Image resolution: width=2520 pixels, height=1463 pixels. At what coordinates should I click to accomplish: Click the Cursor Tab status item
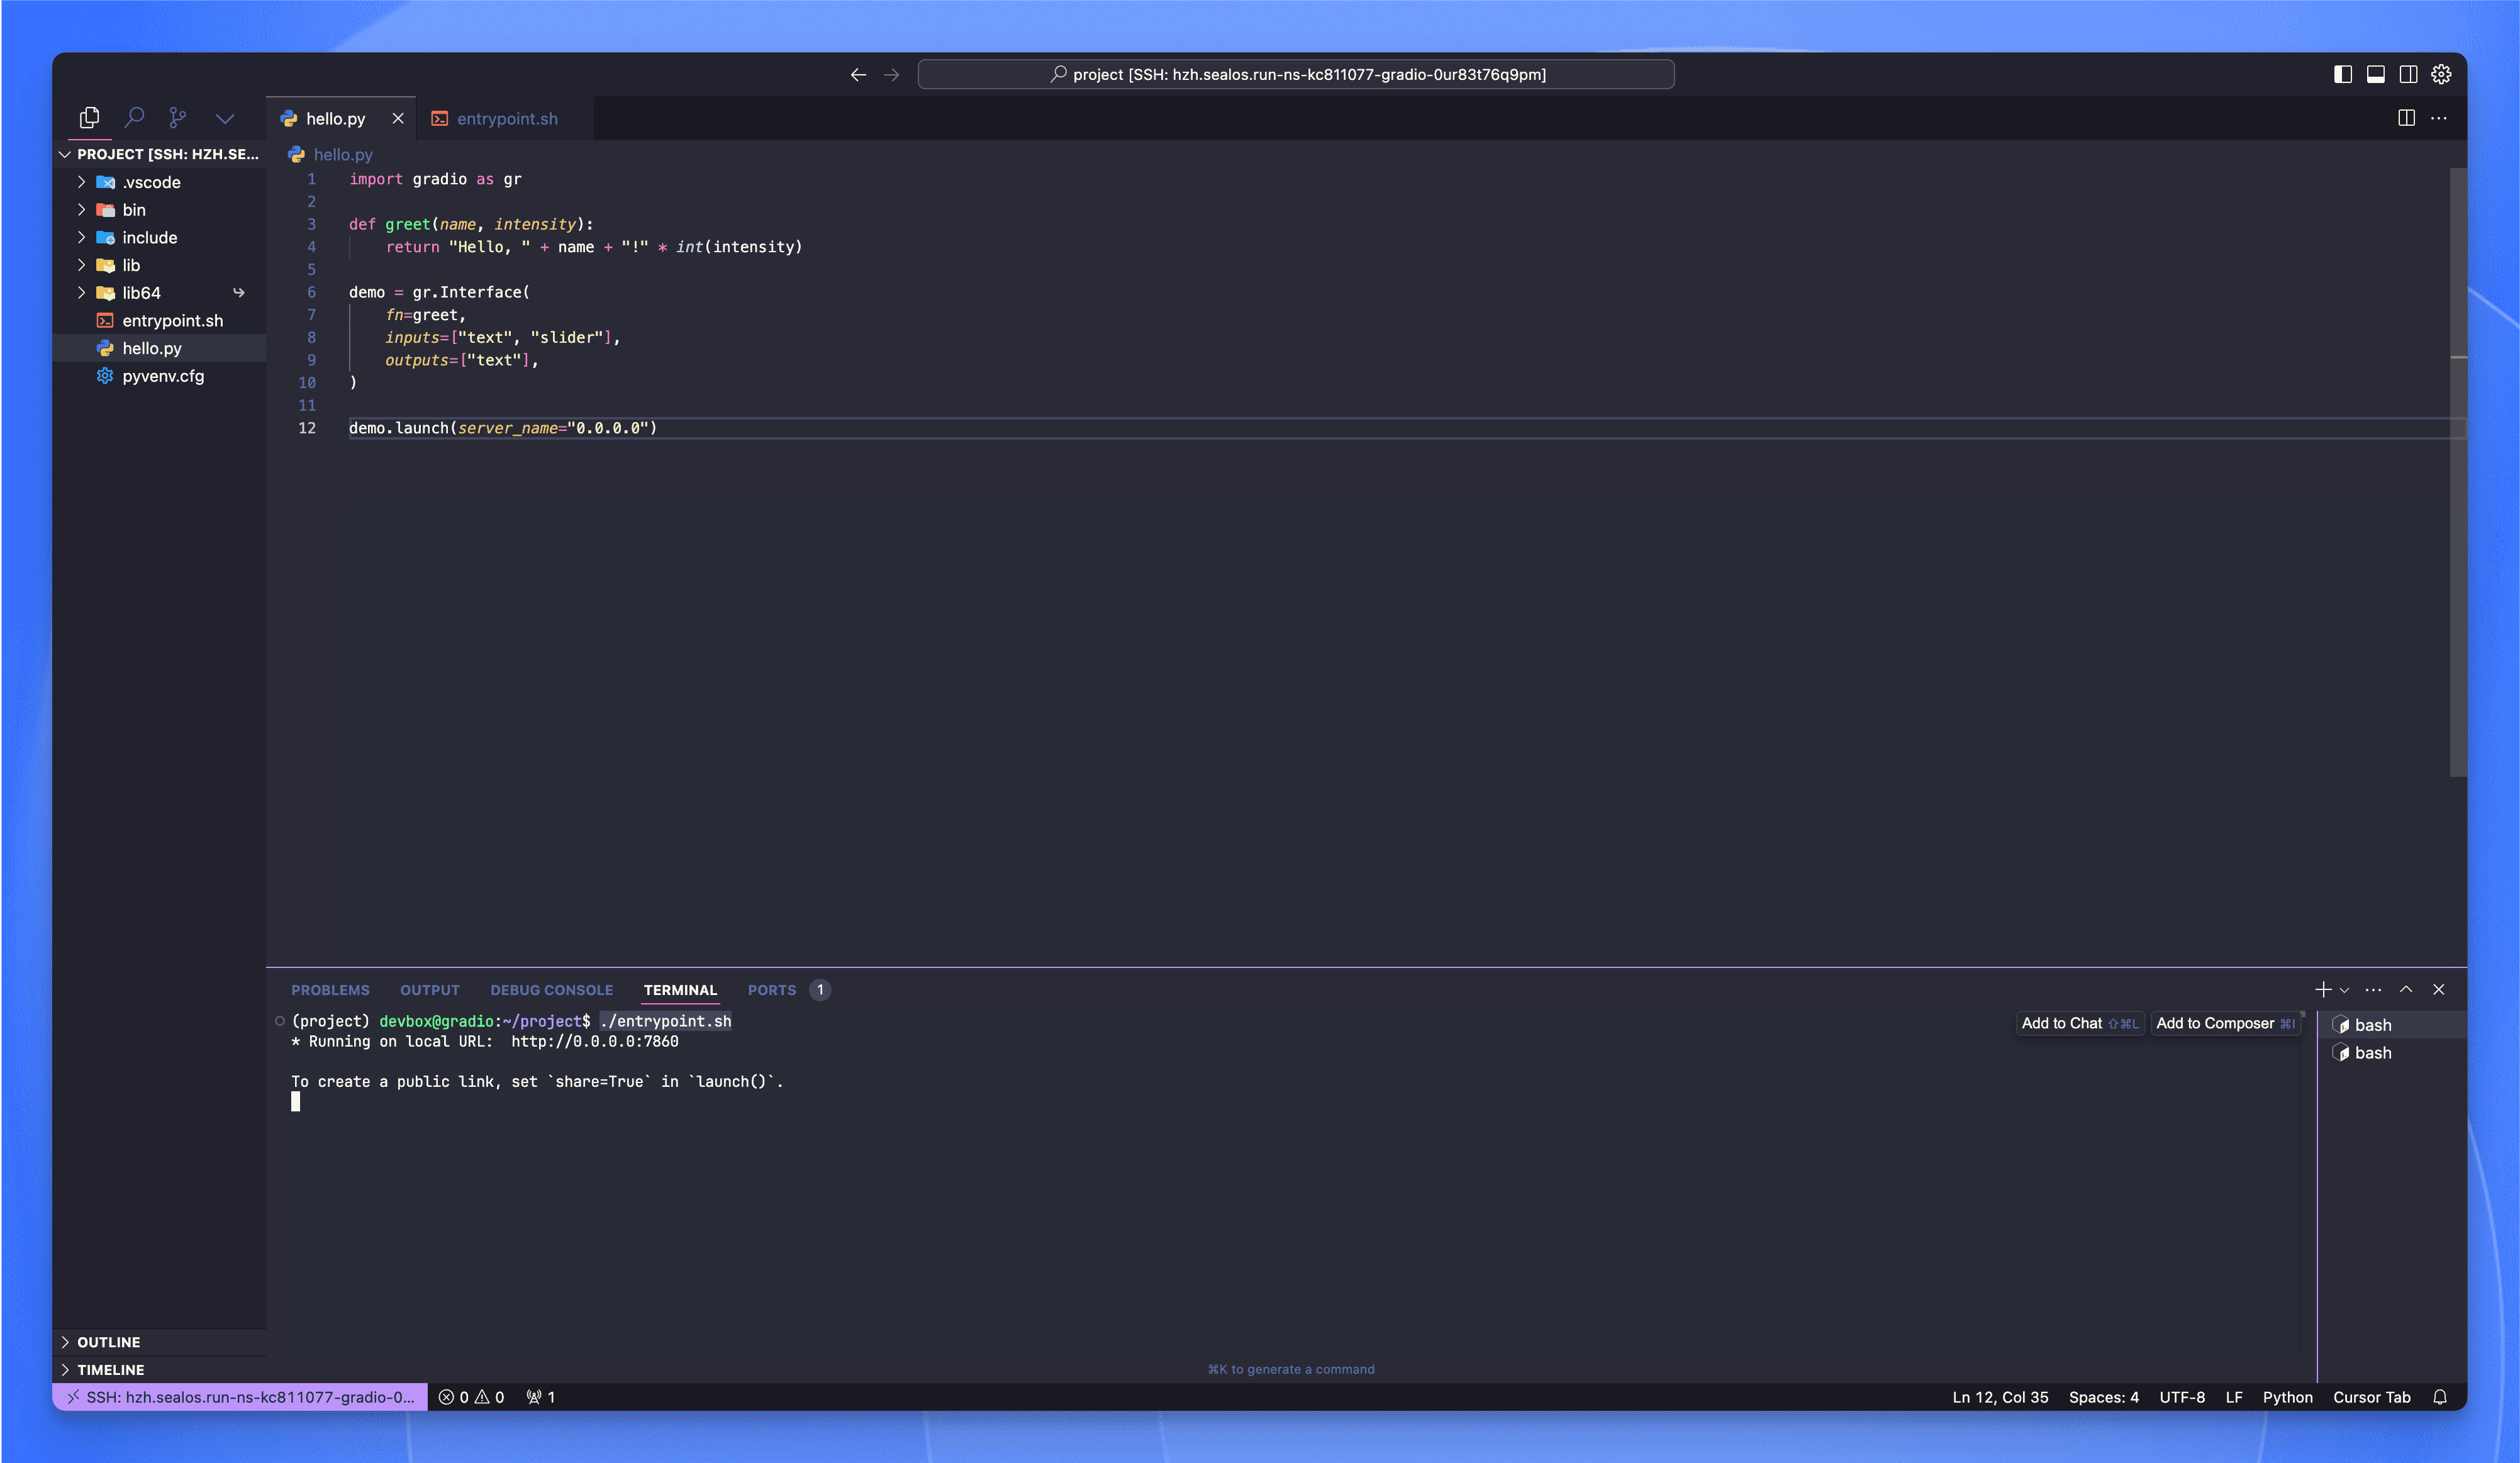coord(2371,1397)
